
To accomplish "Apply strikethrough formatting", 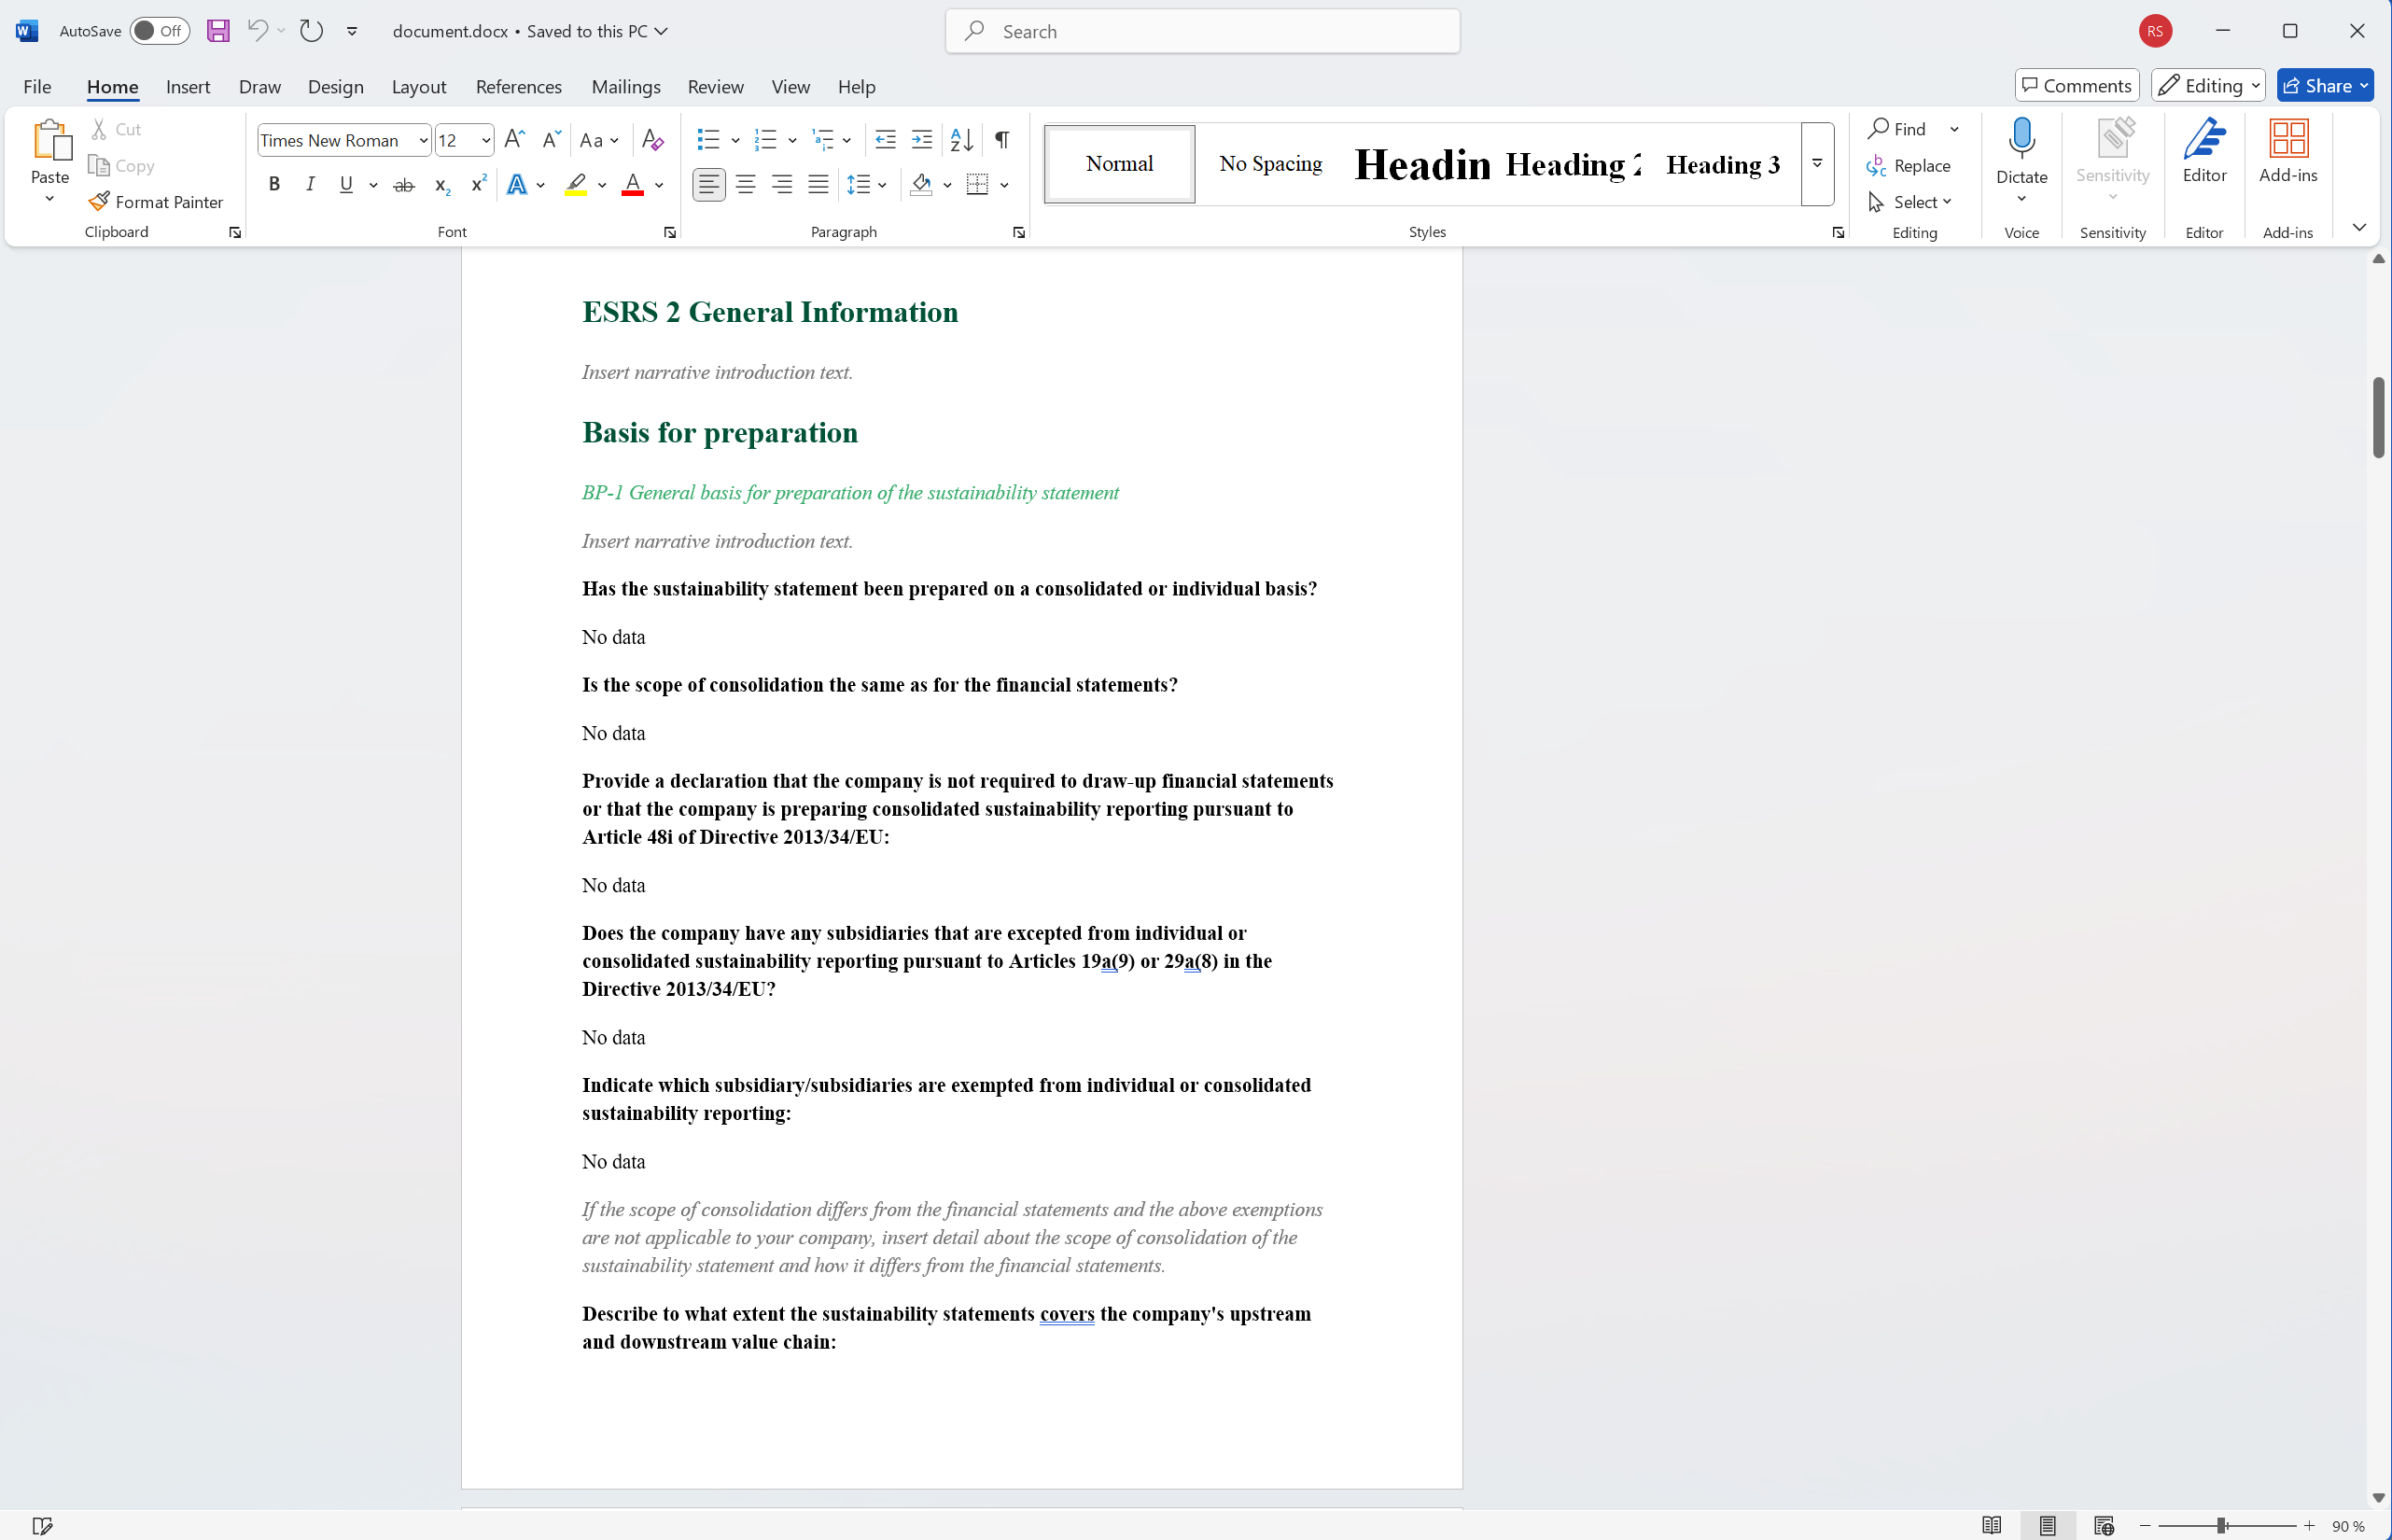I will tap(404, 185).
